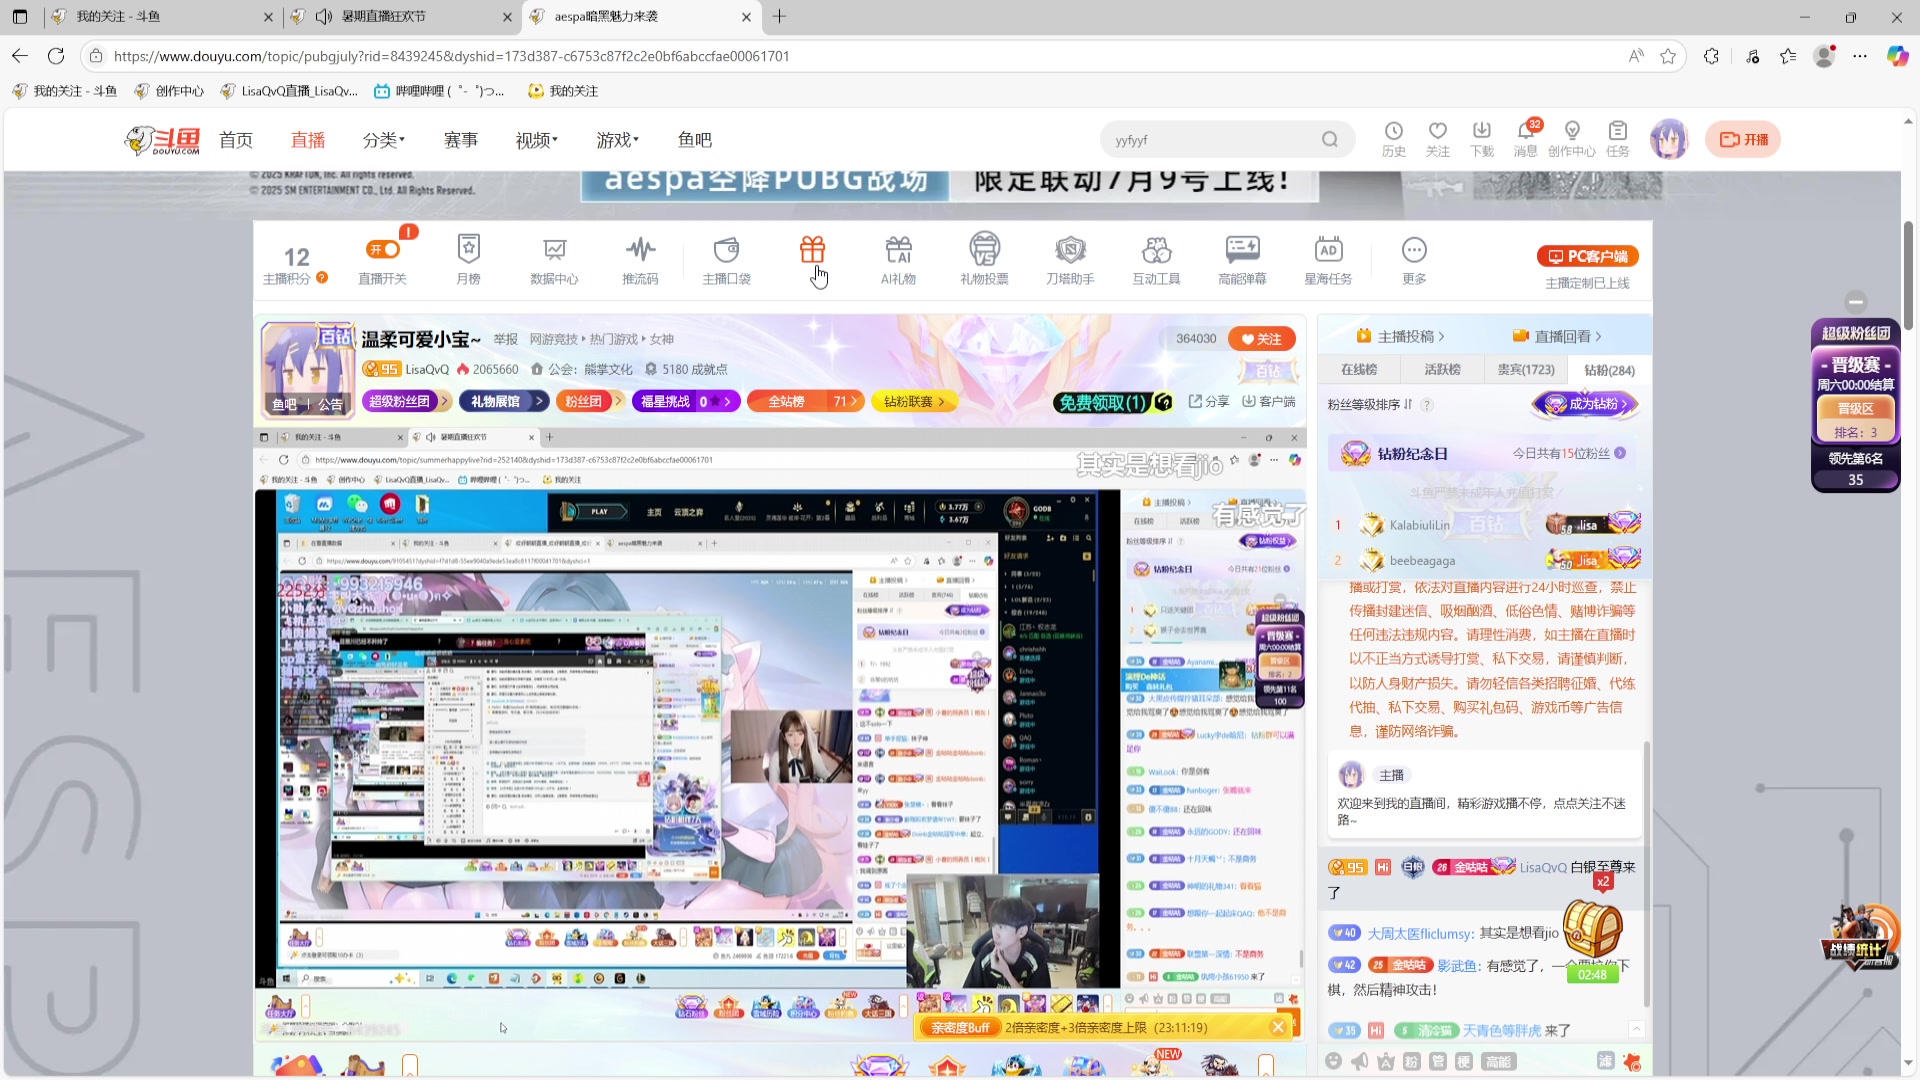Click the PC客户端 download button
1920x1080 pixels.
point(1588,256)
